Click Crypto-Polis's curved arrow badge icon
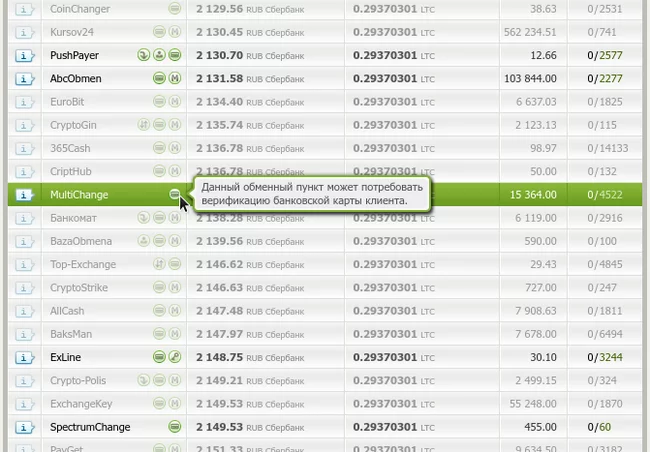 (143, 380)
